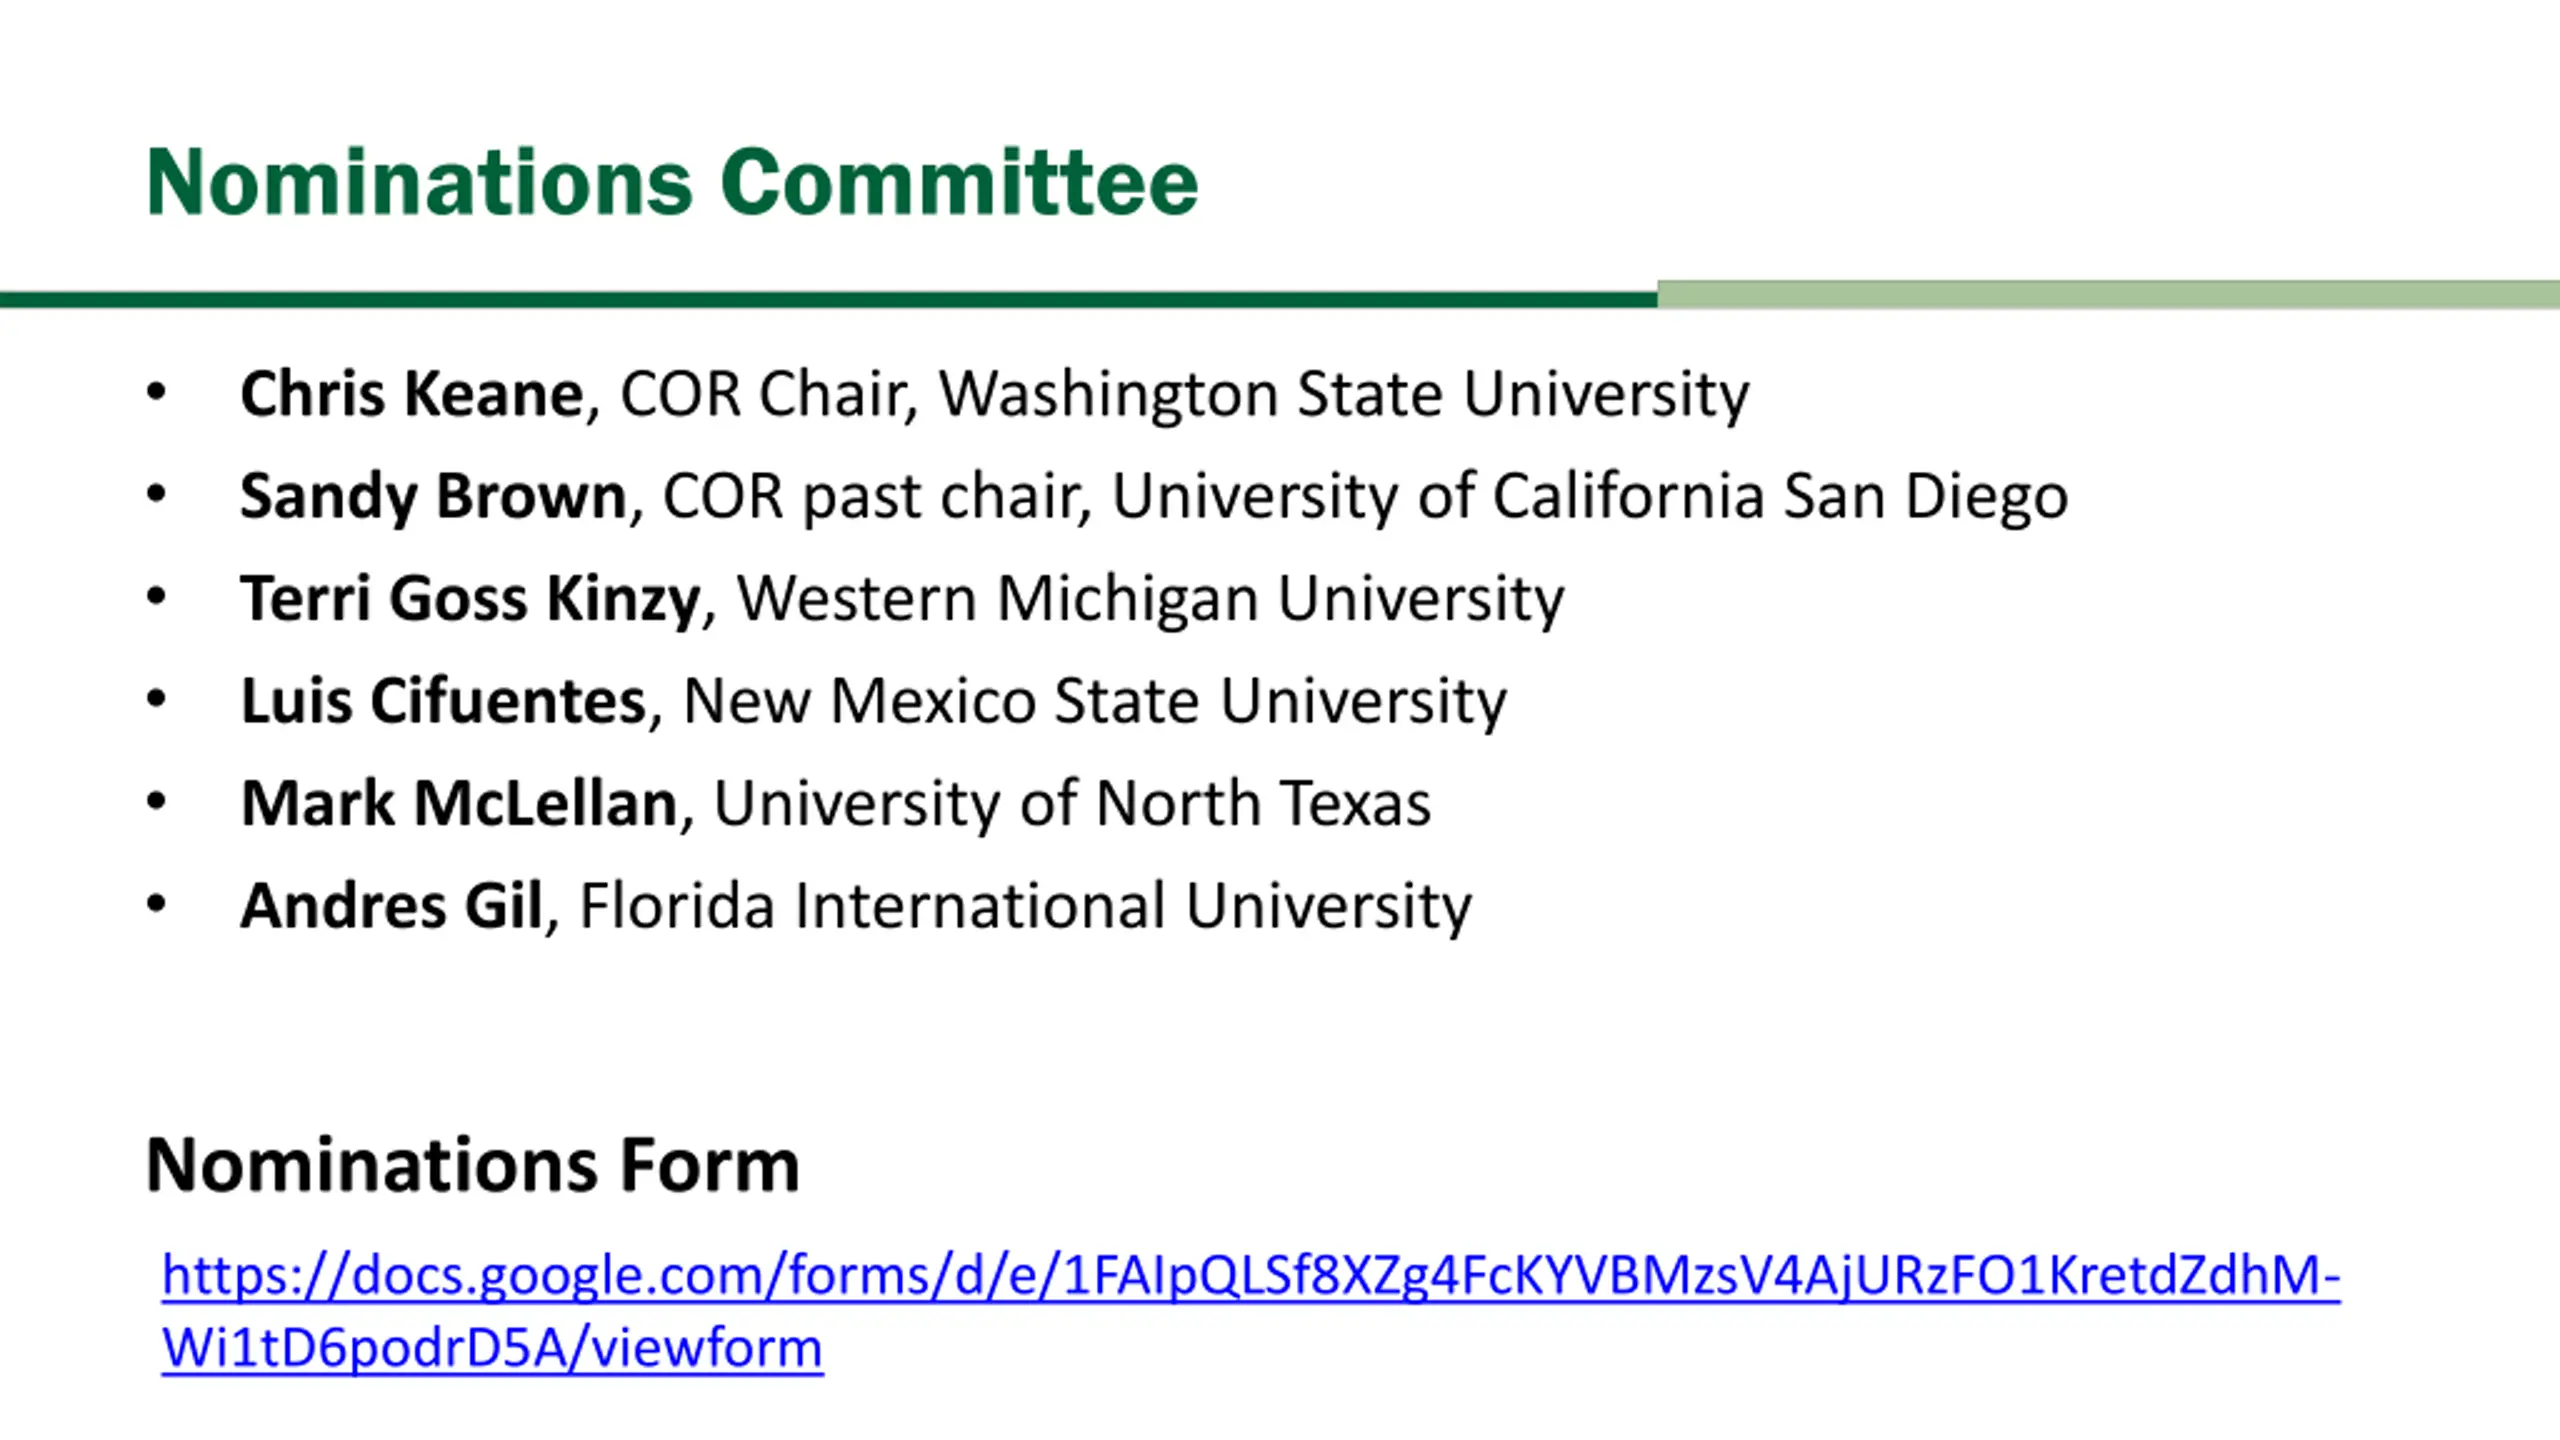This screenshot has height=1440, width=2560.
Task: Click 'University of North Texas' text
Action: [1072, 803]
